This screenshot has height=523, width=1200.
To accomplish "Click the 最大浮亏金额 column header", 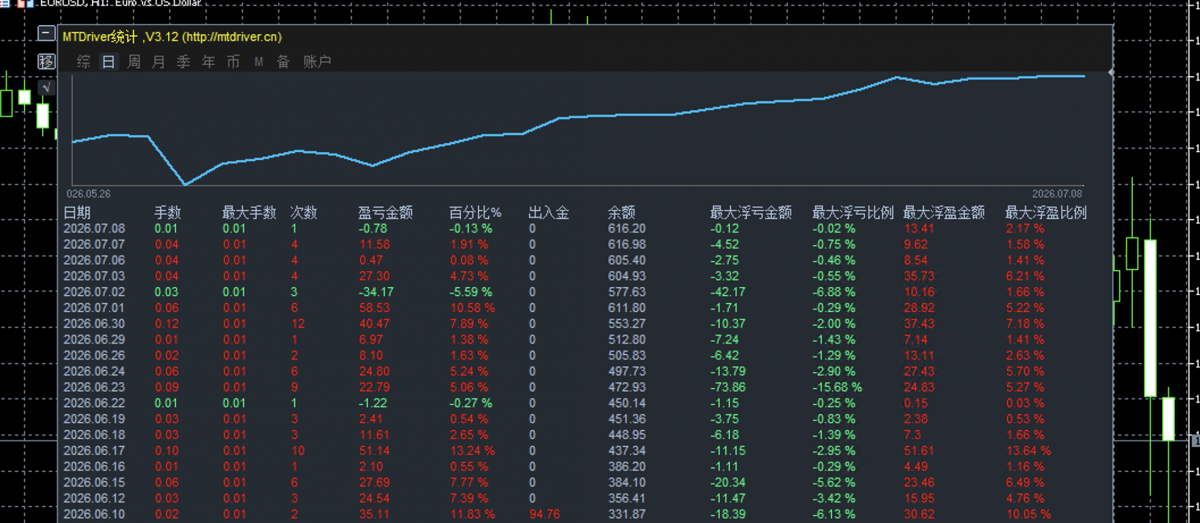I will 751,213.
